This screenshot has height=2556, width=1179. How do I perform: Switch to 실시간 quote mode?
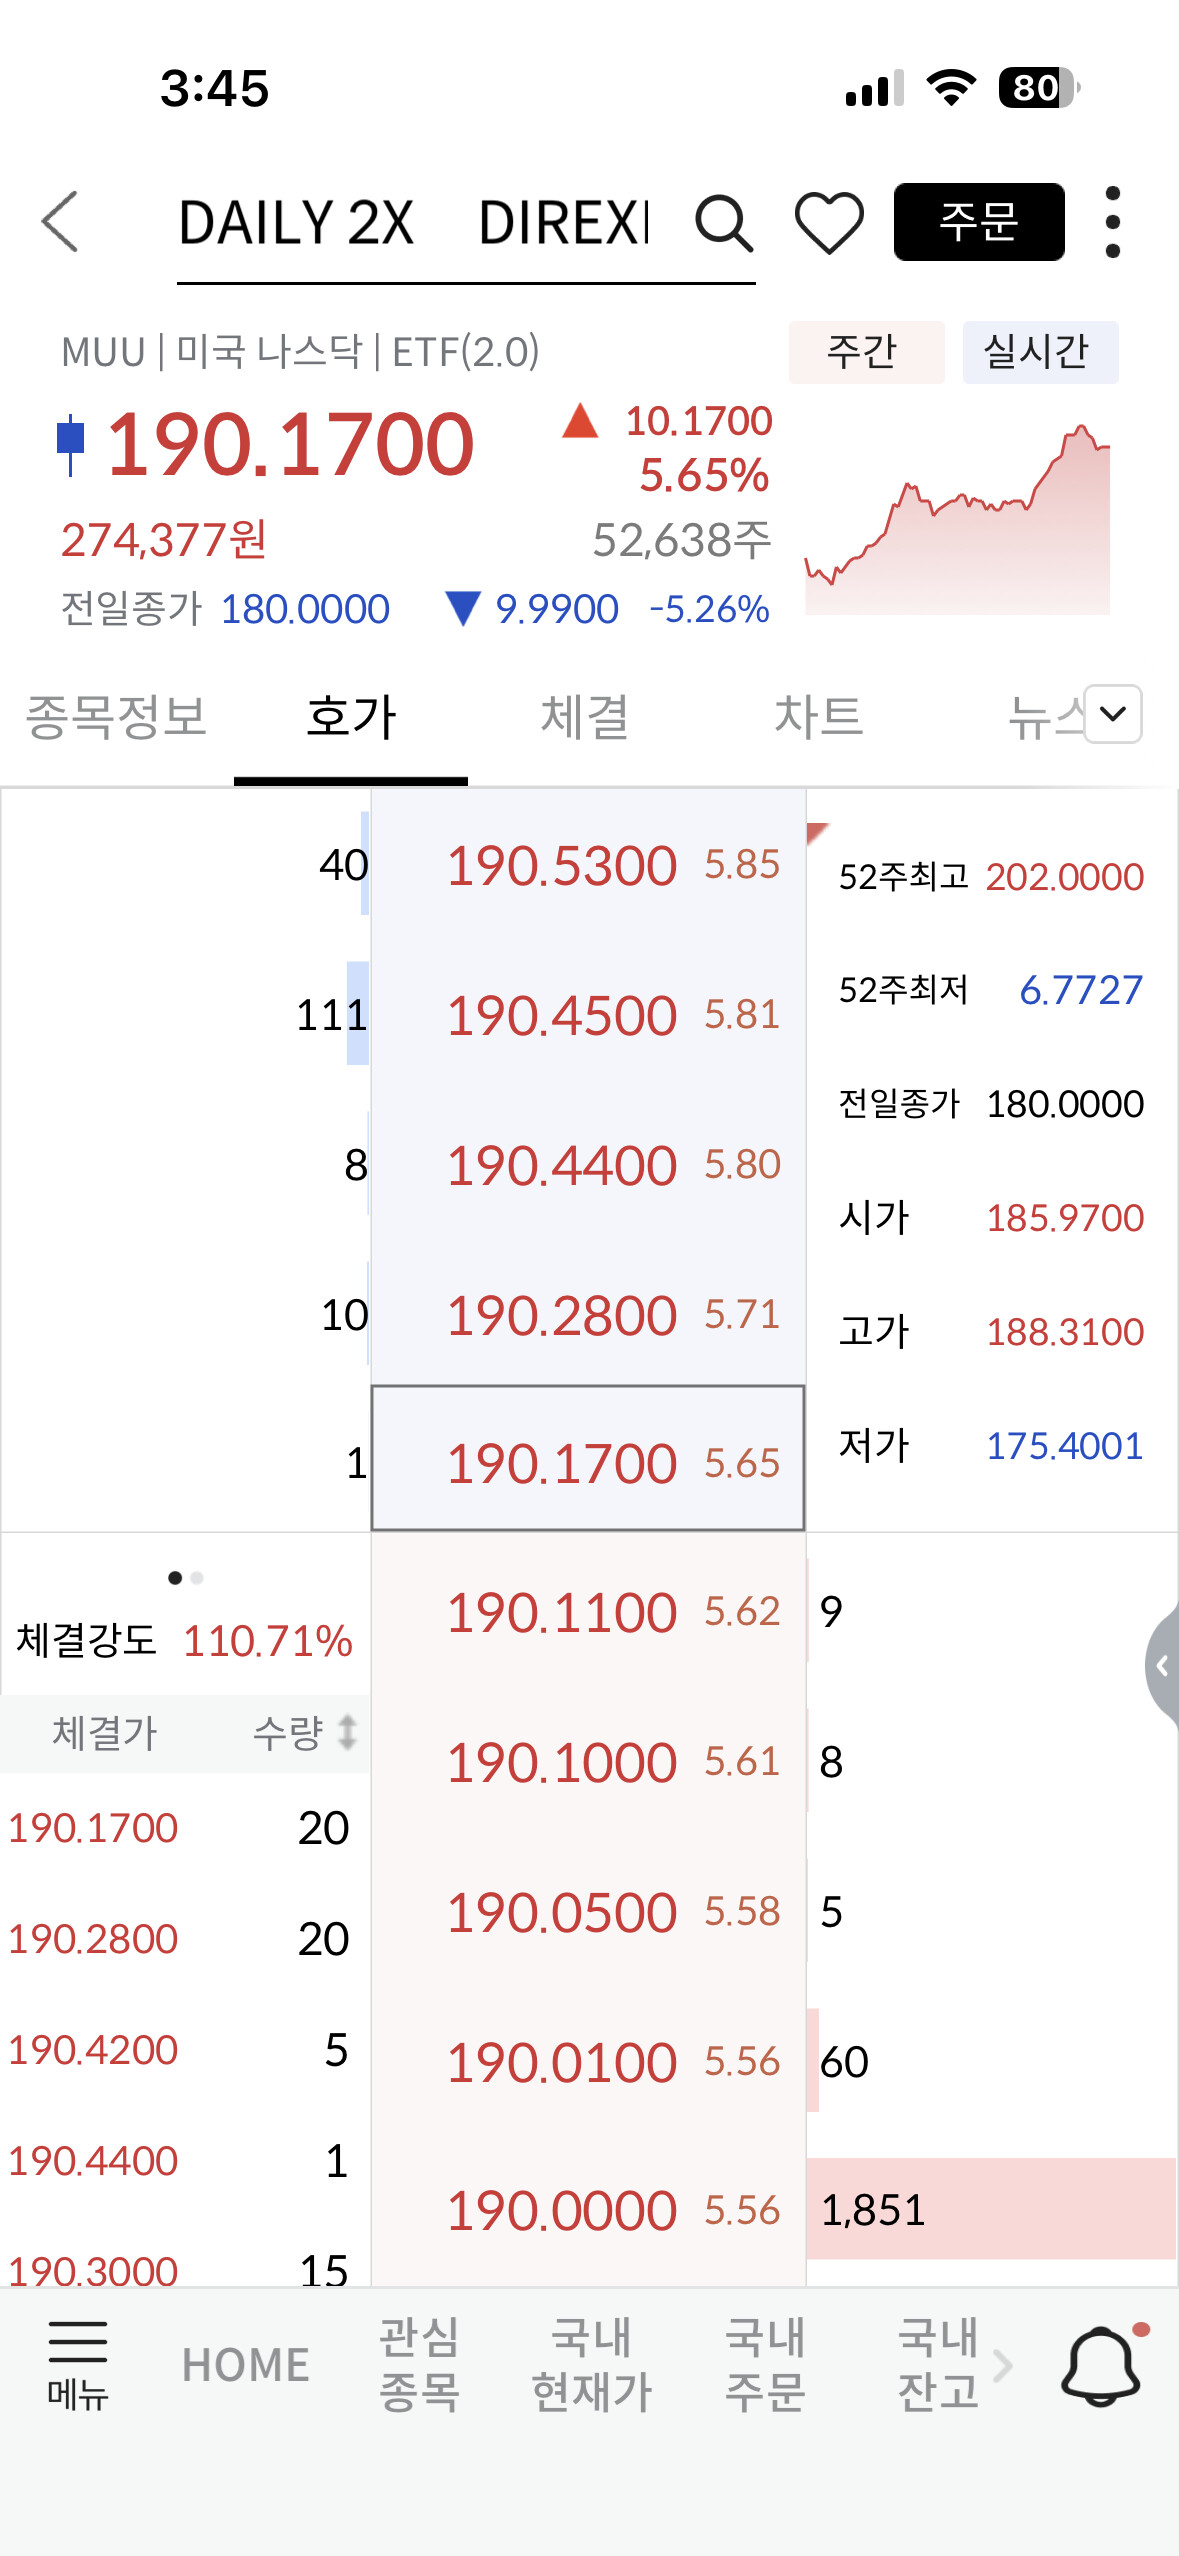click(x=1039, y=353)
